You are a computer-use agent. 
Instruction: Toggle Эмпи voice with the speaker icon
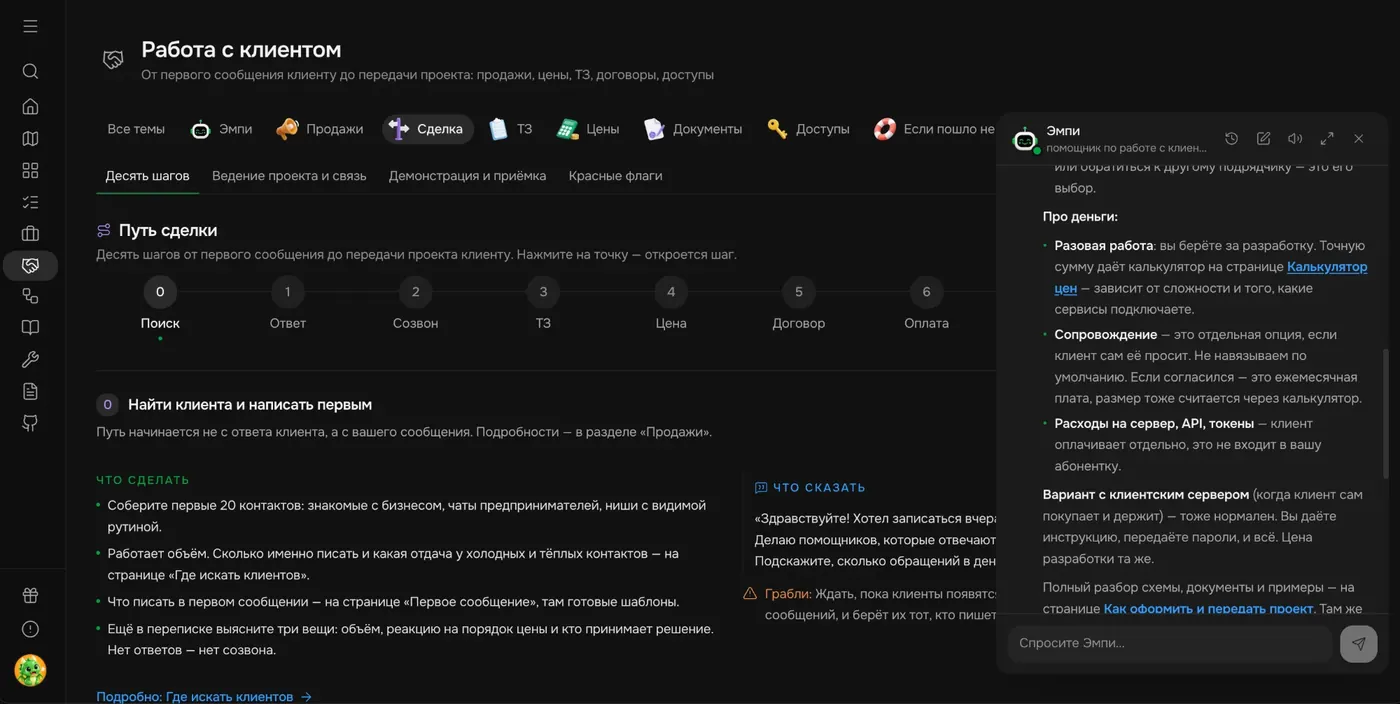click(x=1295, y=139)
